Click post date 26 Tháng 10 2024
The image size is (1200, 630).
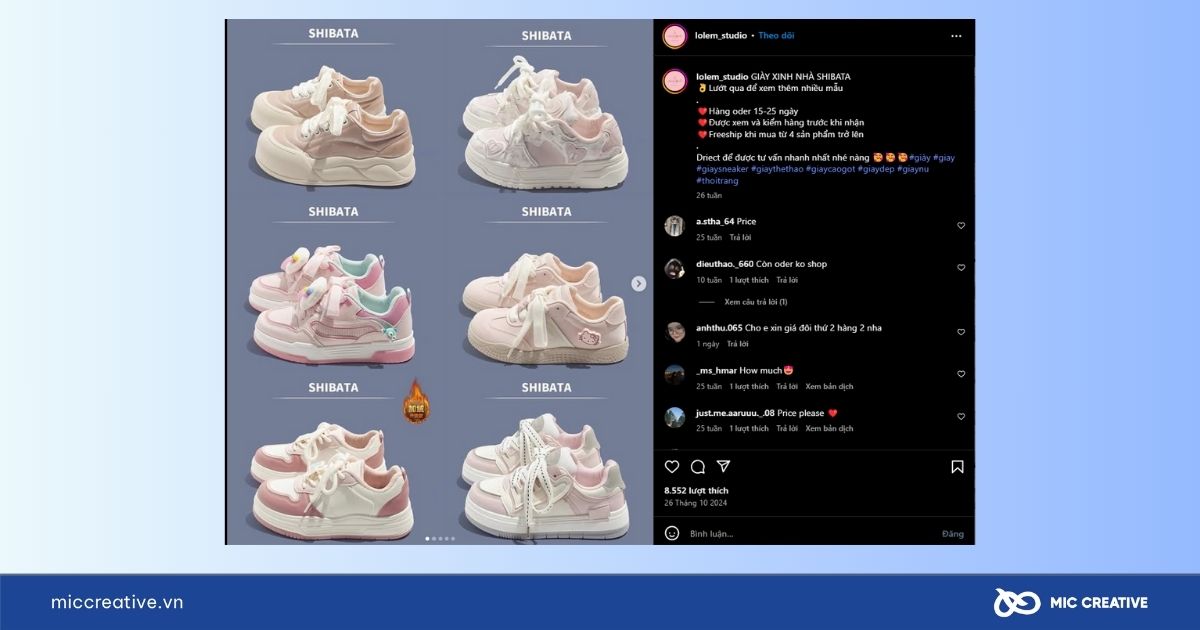click(697, 503)
